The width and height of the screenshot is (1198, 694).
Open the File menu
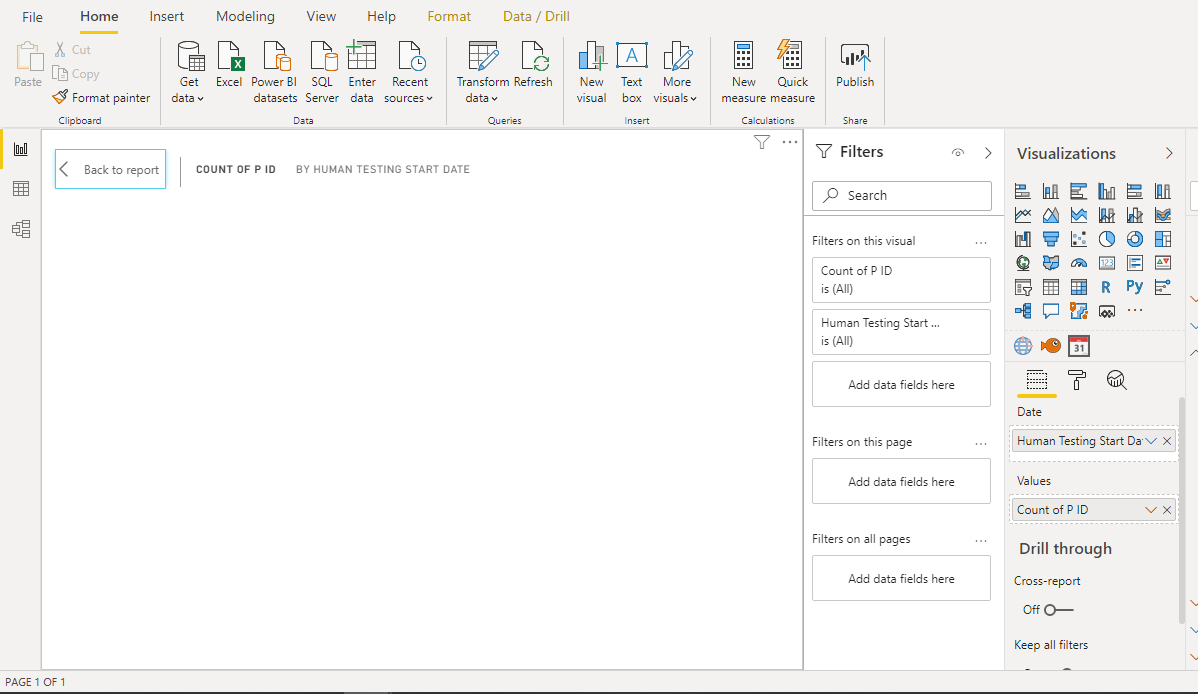point(32,17)
